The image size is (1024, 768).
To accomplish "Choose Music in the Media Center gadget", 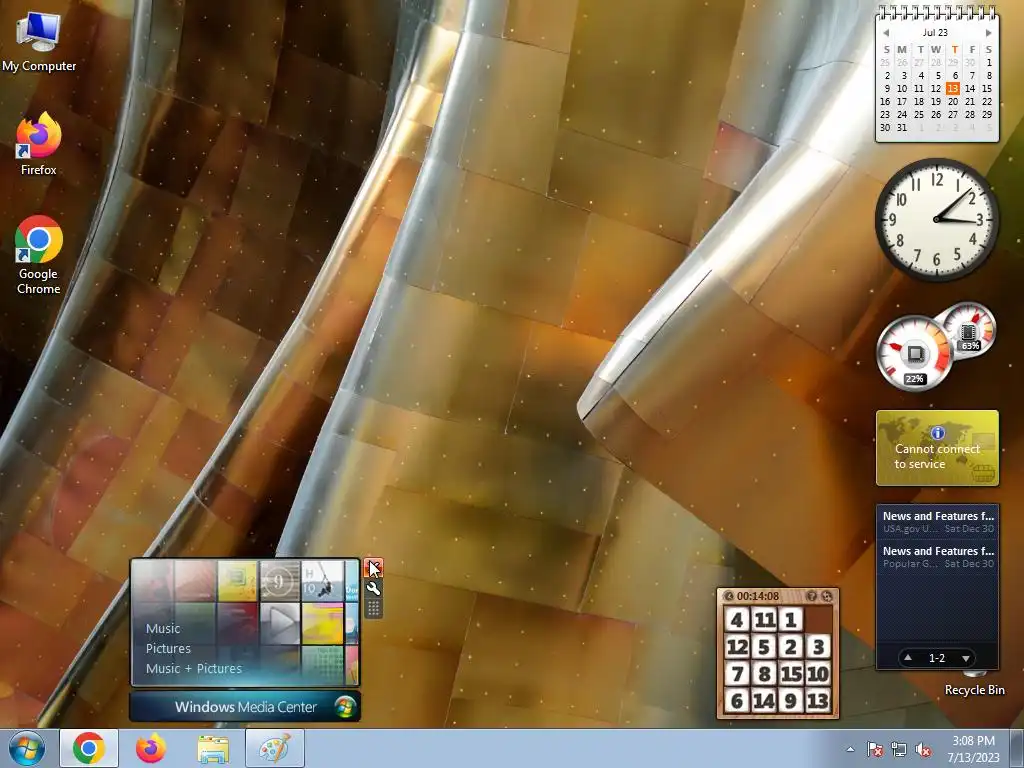I will click(163, 628).
